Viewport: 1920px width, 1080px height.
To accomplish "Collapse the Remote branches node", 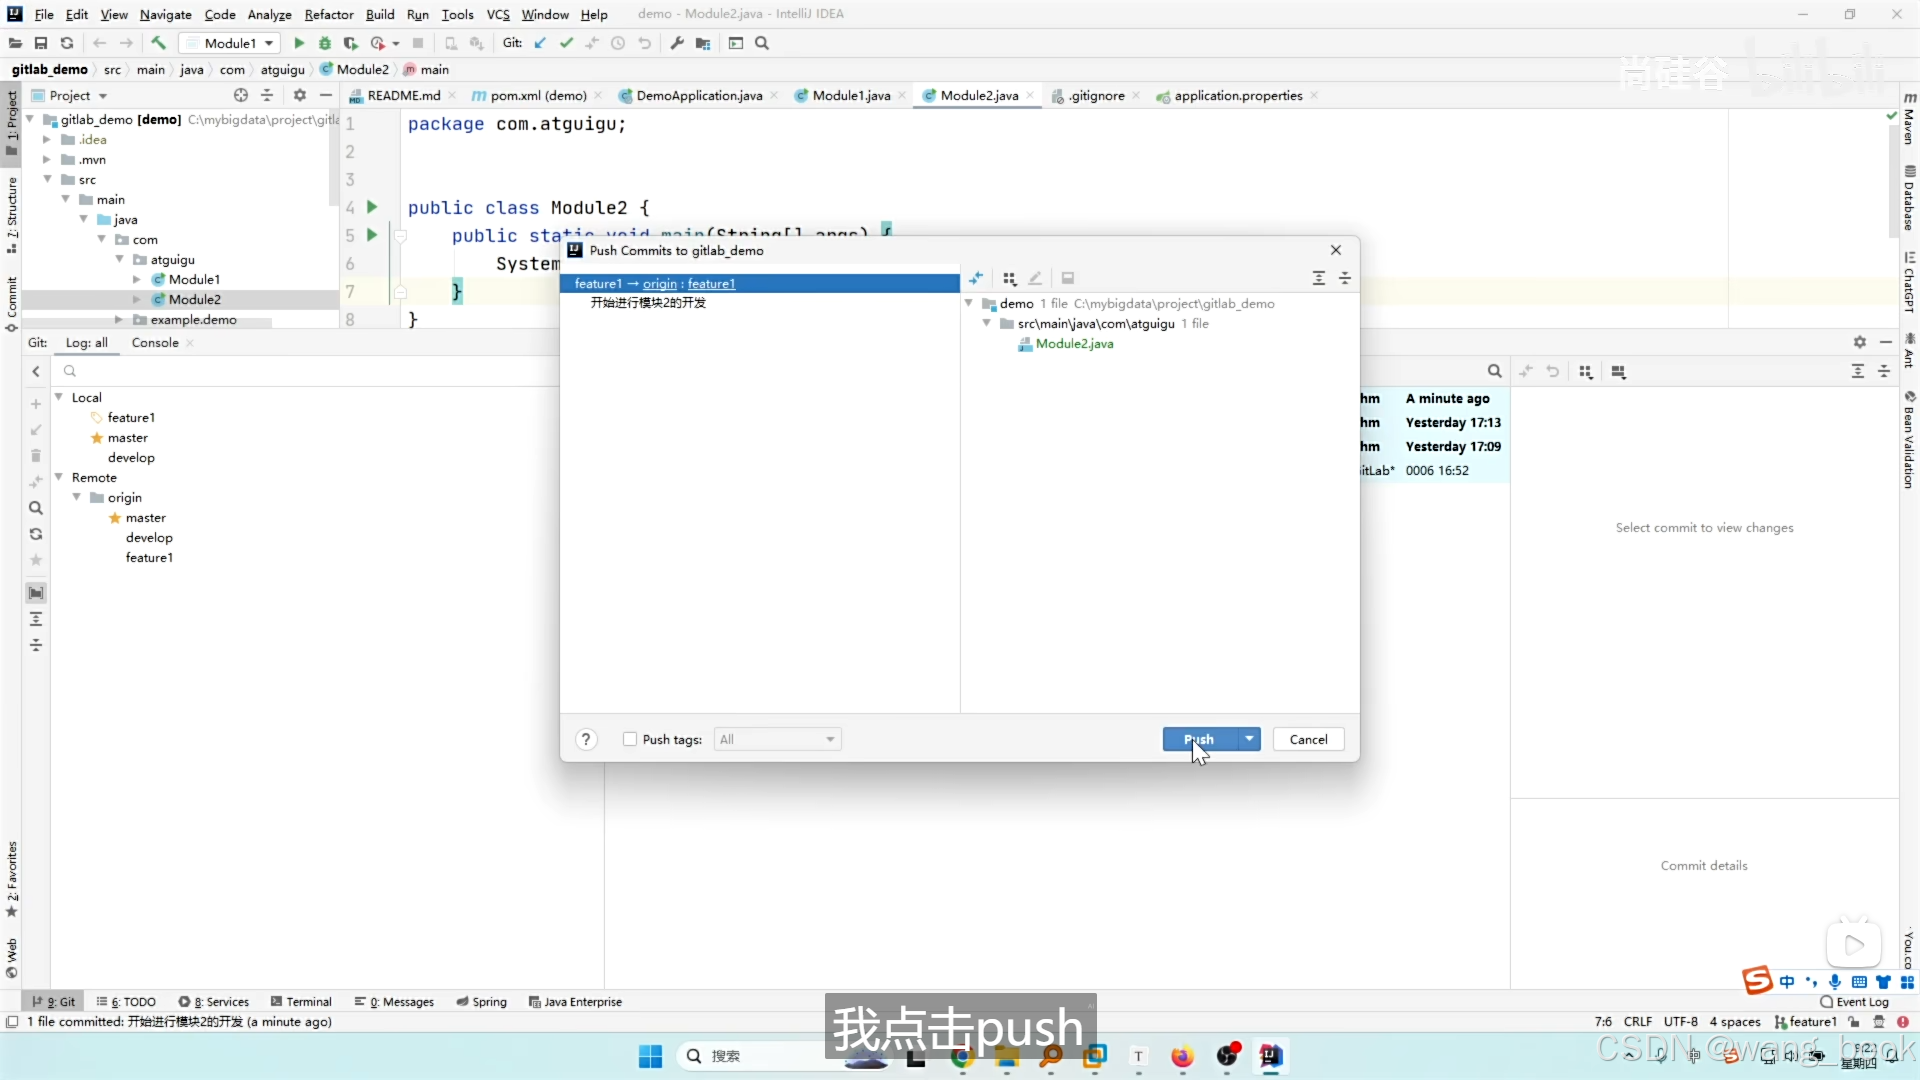I will click(x=59, y=477).
